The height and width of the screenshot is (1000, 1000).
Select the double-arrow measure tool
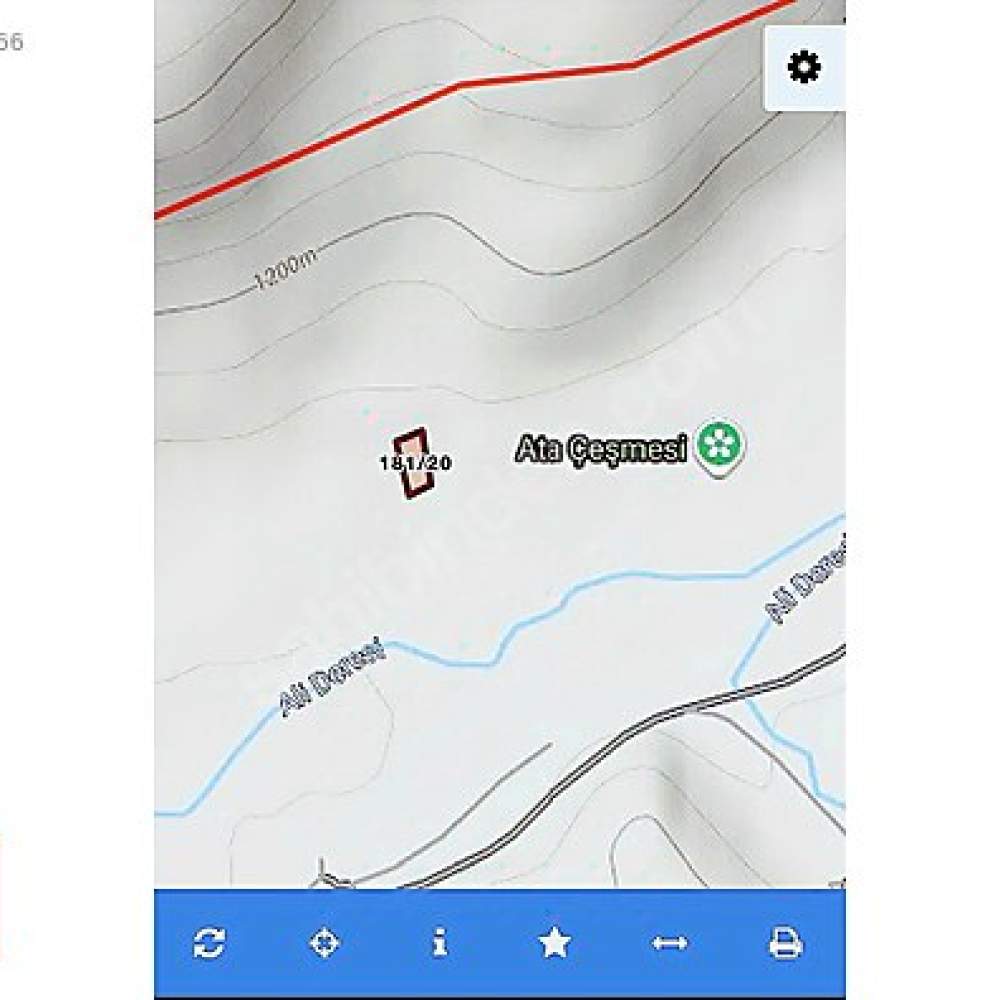pos(670,943)
